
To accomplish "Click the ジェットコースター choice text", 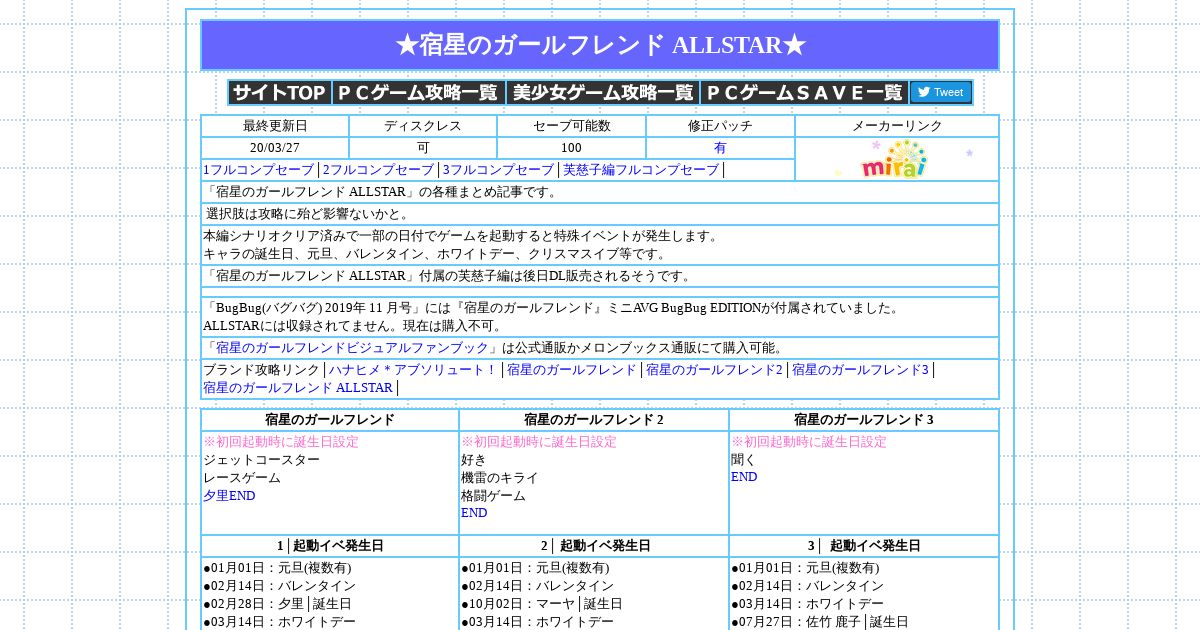I will click(261, 460).
